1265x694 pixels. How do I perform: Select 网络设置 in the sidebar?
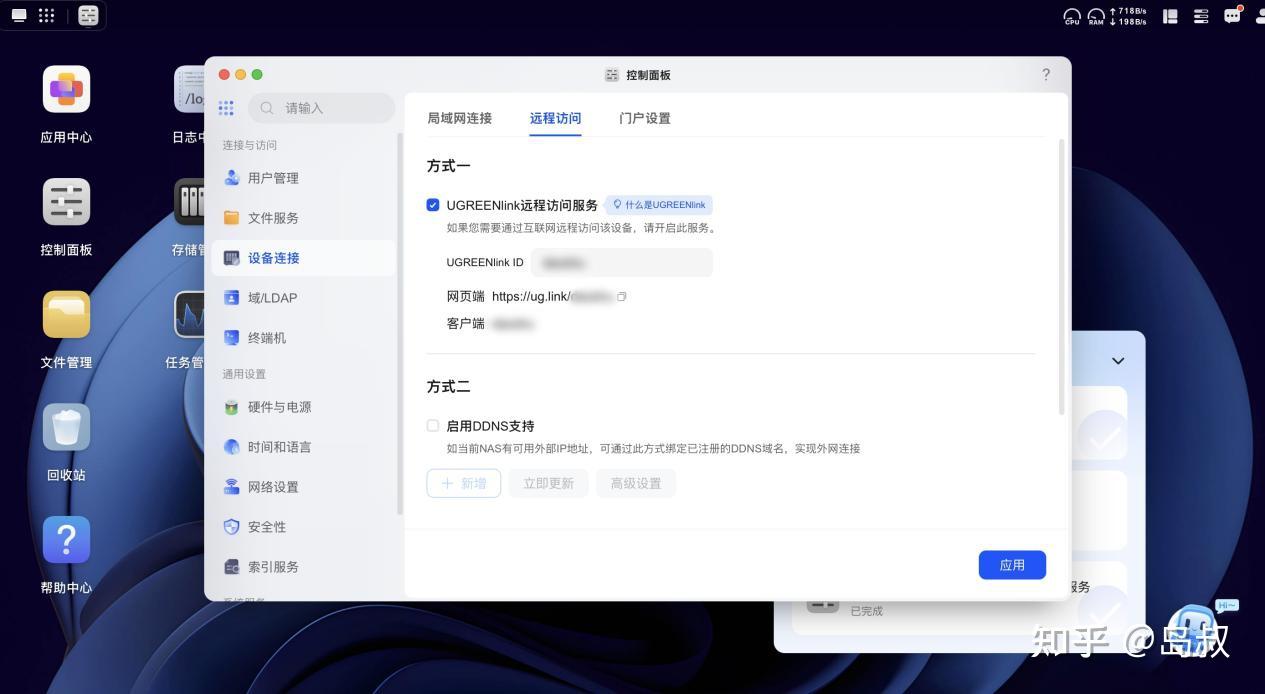coord(304,487)
